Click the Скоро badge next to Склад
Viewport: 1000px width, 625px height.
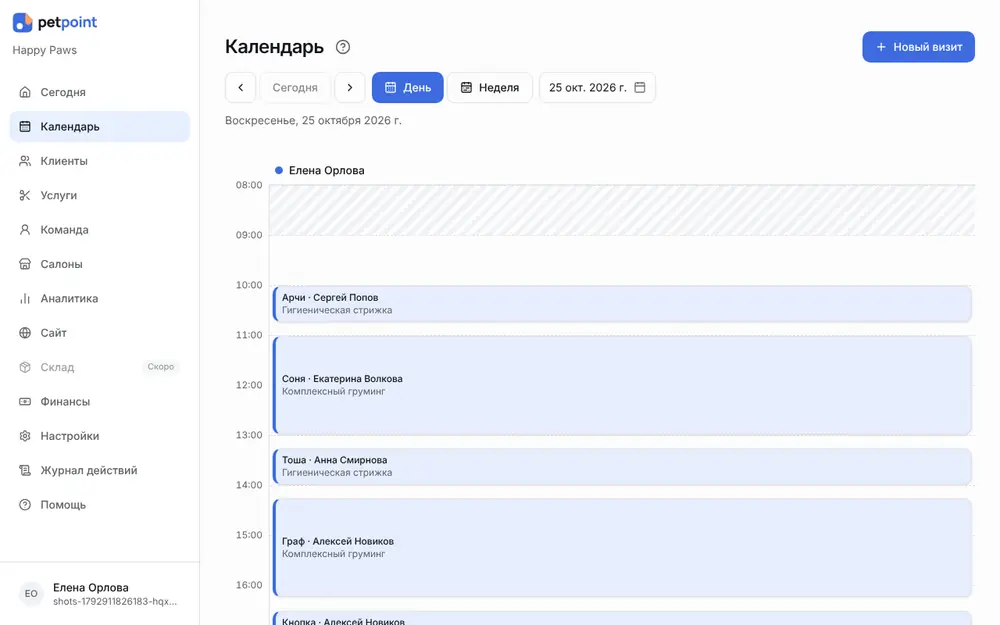[x=161, y=367]
